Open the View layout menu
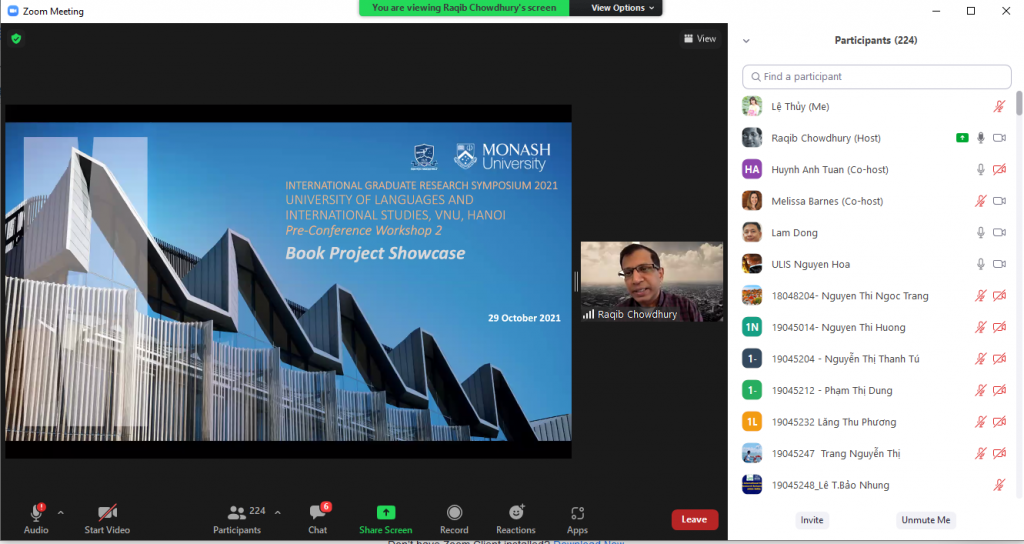 click(x=700, y=39)
